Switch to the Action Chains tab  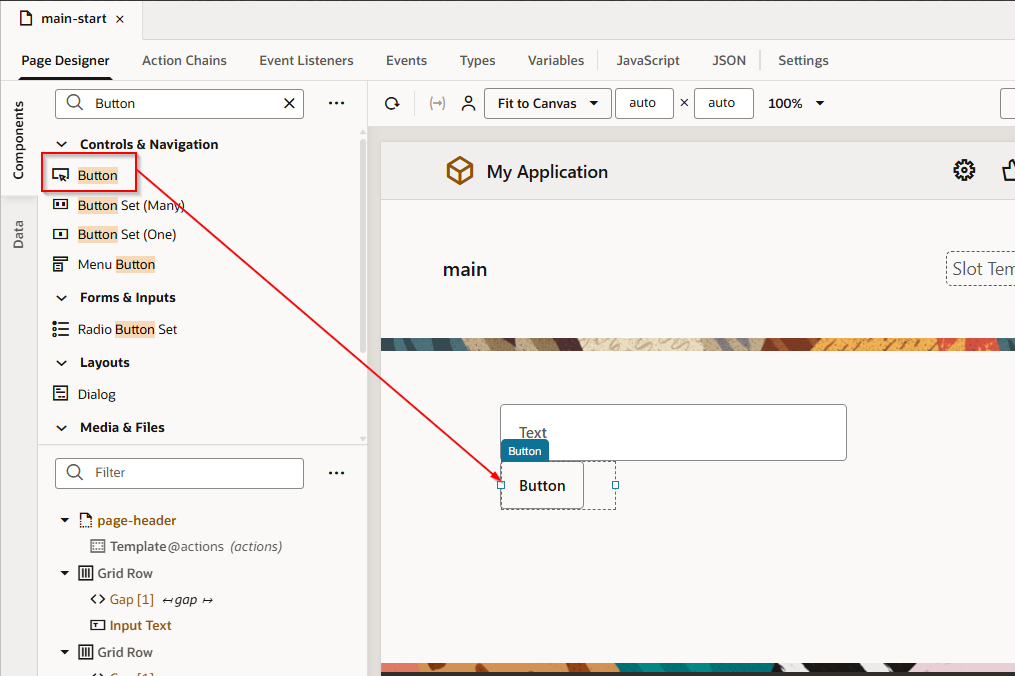tap(184, 60)
